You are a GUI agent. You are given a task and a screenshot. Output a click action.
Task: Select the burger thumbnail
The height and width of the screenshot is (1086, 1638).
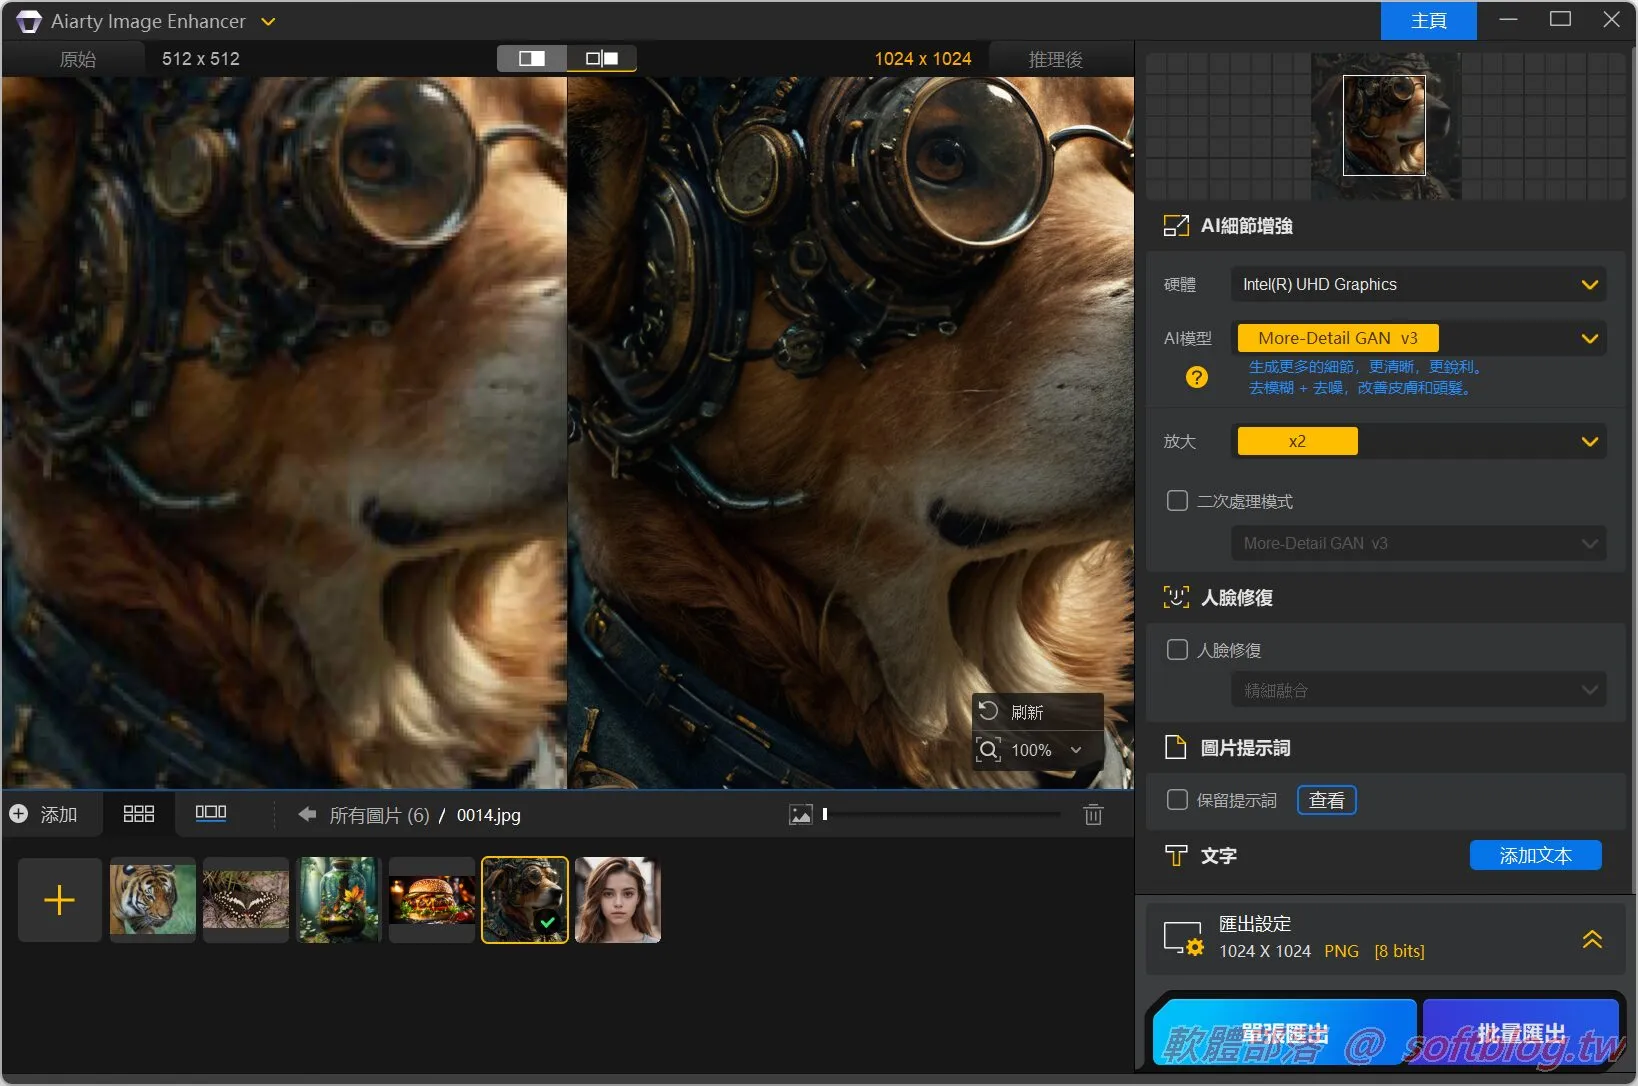point(432,900)
